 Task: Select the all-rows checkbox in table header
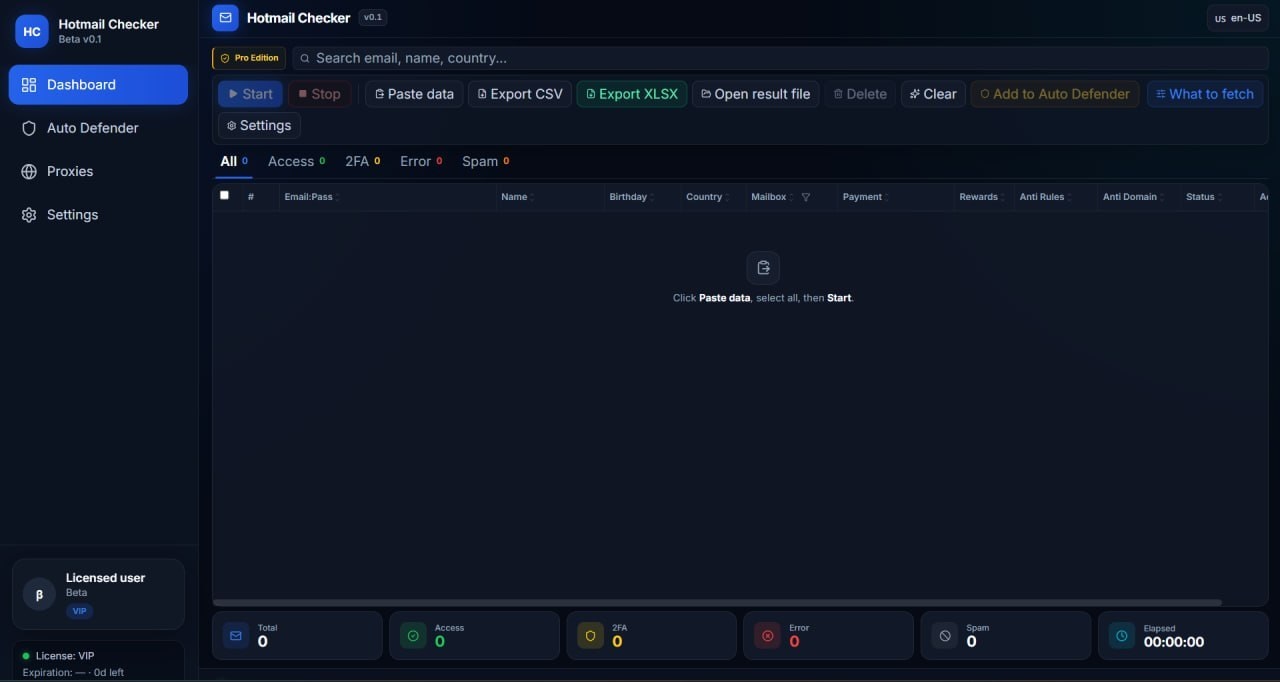(224, 195)
